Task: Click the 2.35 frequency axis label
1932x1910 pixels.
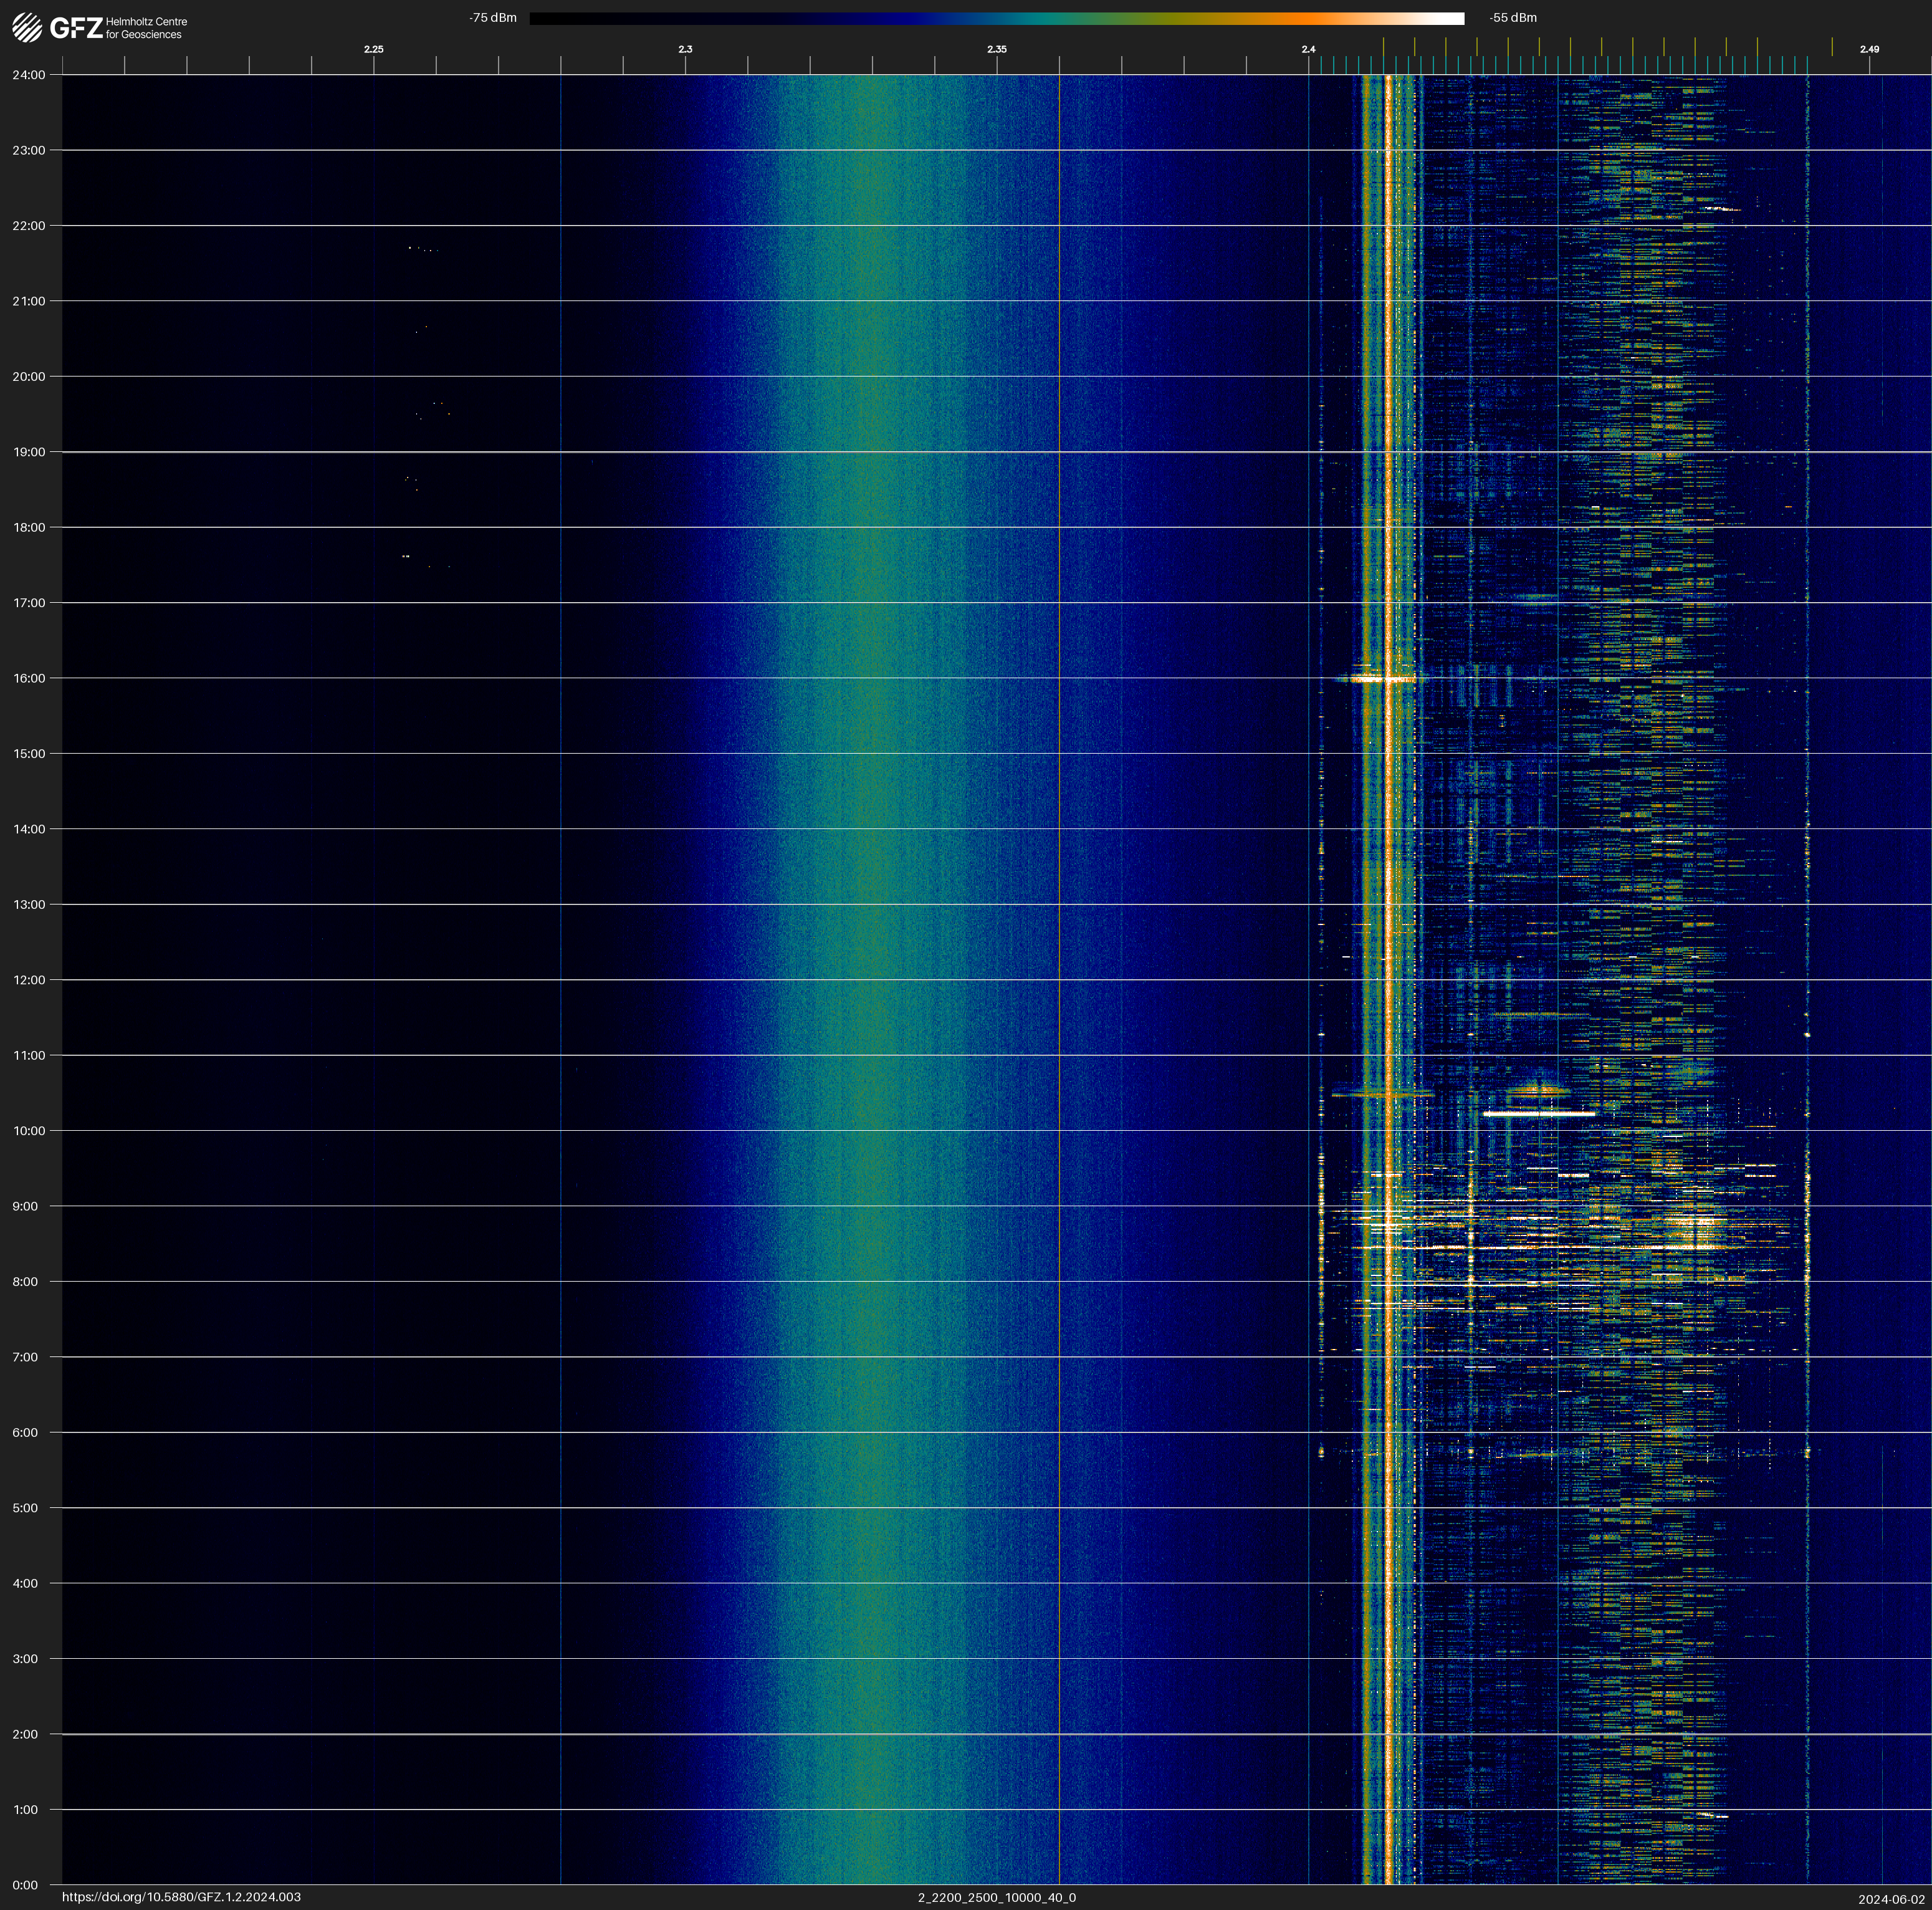Action: (x=996, y=49)
